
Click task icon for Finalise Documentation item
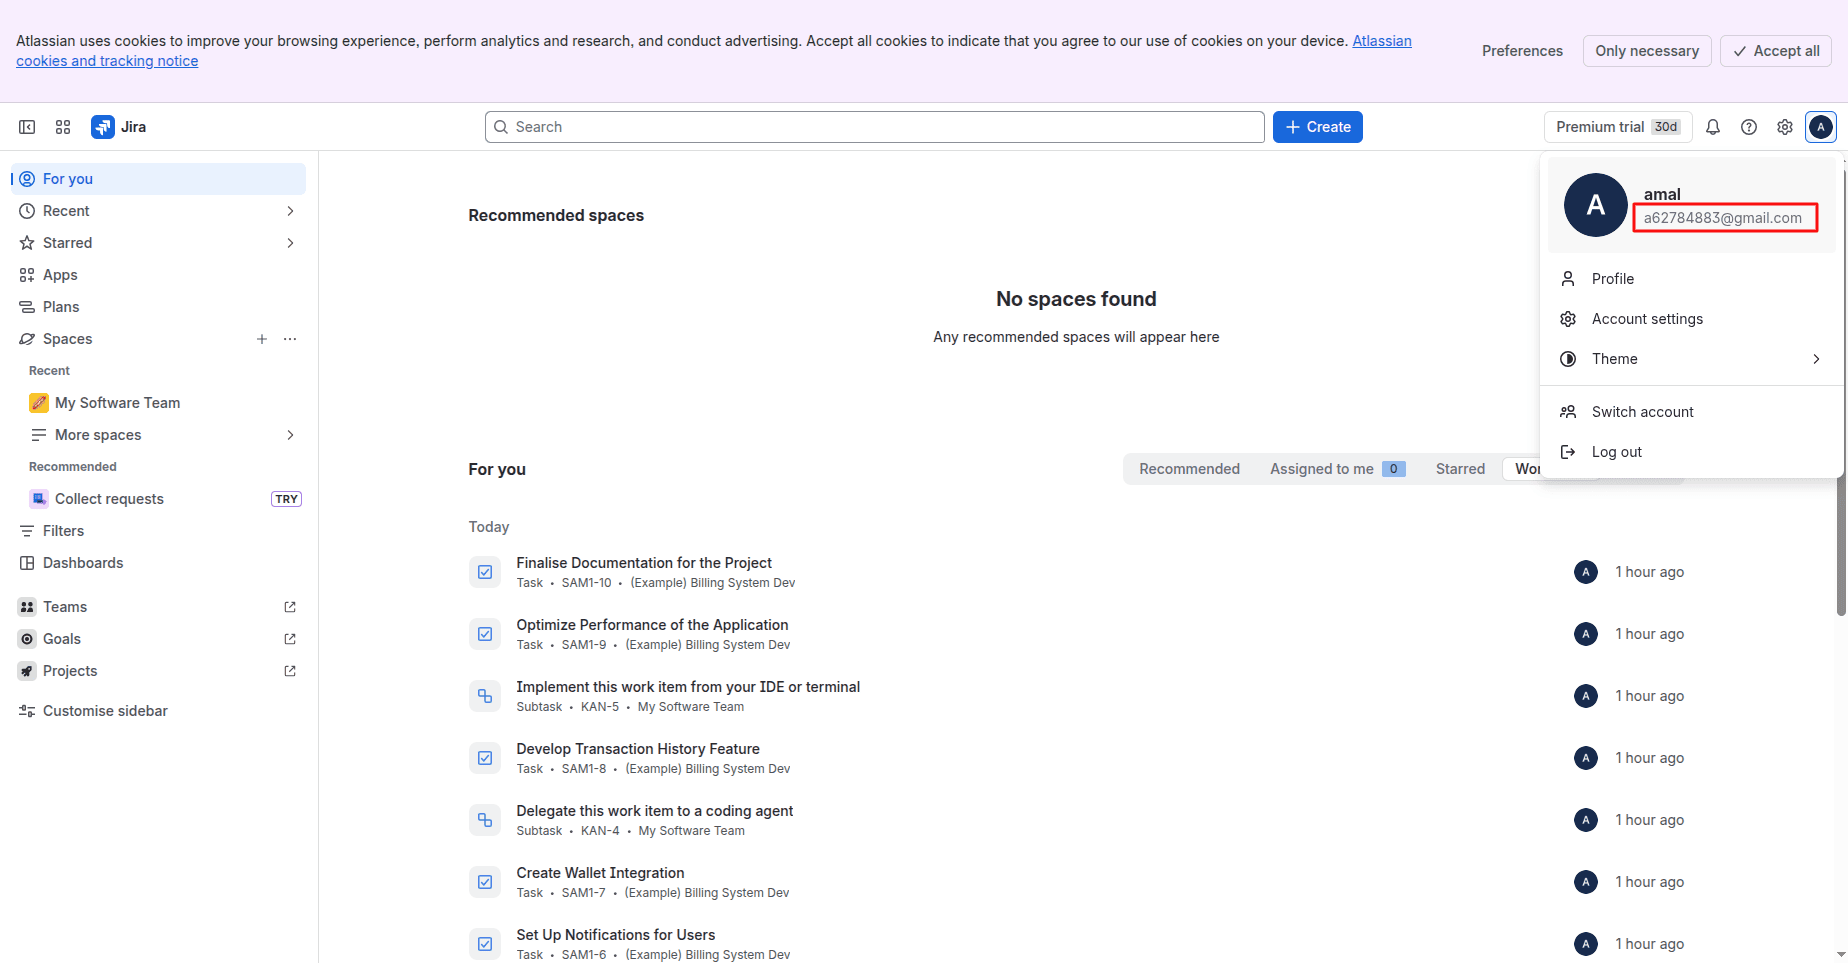click(x=485, y=572)
